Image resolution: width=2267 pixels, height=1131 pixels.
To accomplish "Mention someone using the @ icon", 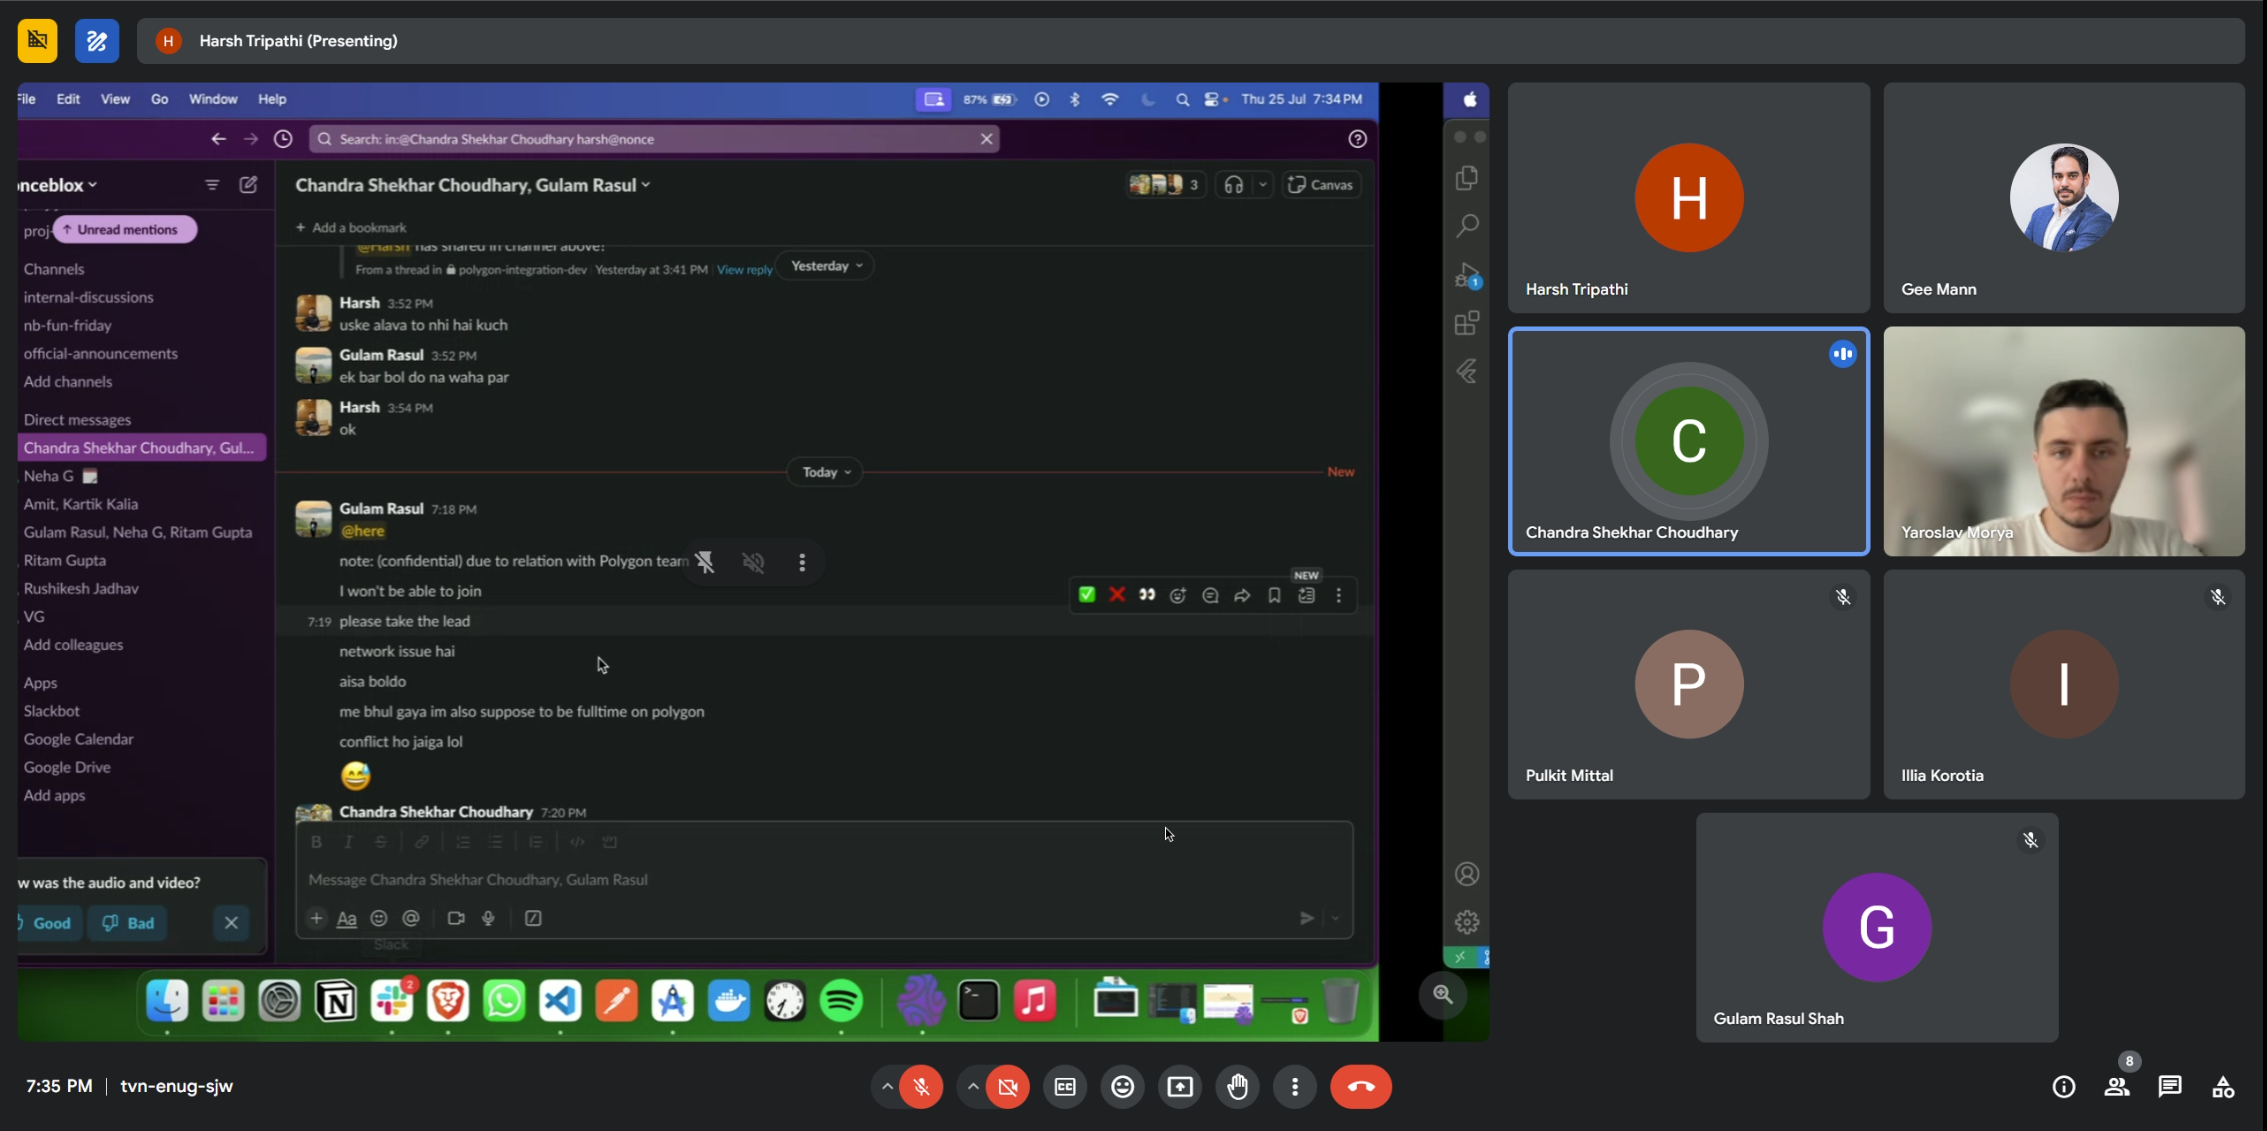I will click(x=411, y=918).
